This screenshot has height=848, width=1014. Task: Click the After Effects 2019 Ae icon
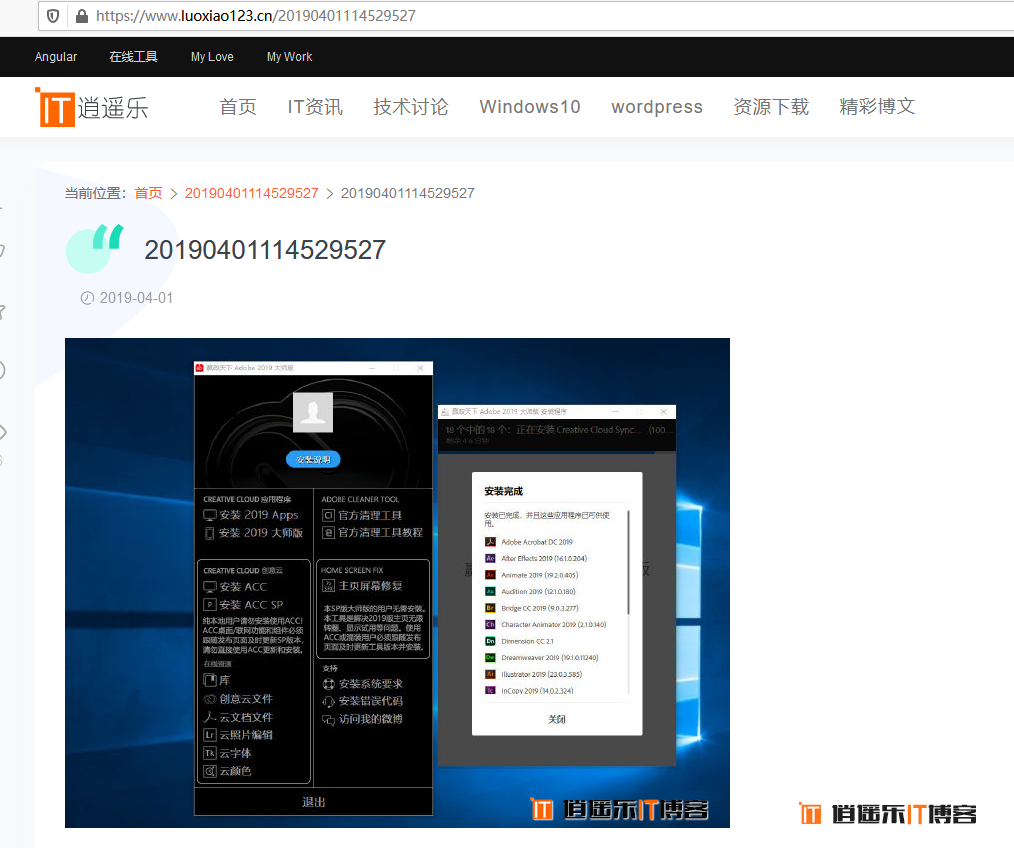pyautogui.click(x=490, y=558)
